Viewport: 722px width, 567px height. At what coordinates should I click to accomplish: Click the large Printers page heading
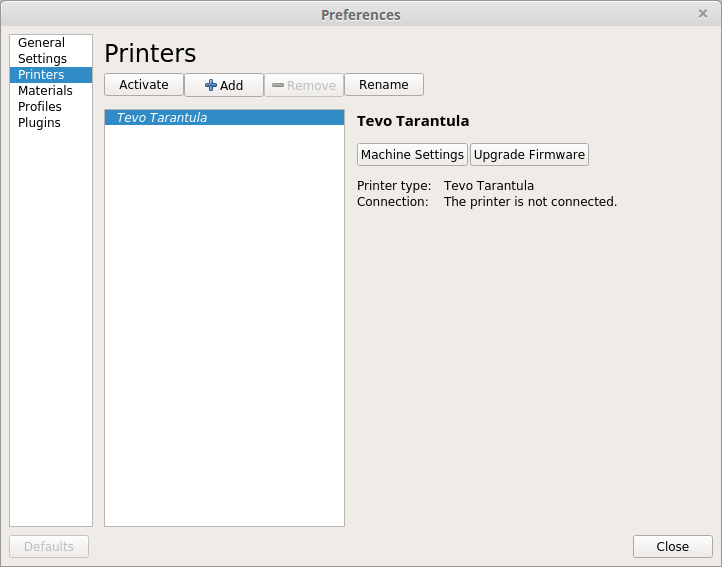point(150,53)
